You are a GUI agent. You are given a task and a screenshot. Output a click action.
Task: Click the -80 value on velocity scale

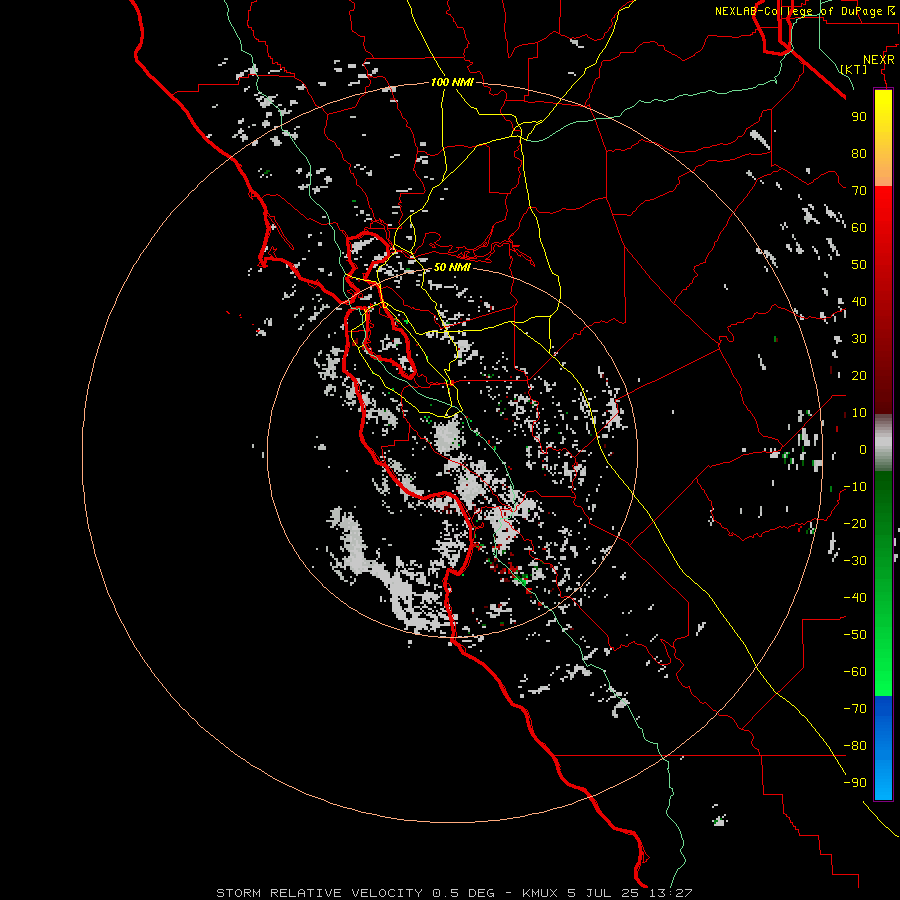coord(855,746)
